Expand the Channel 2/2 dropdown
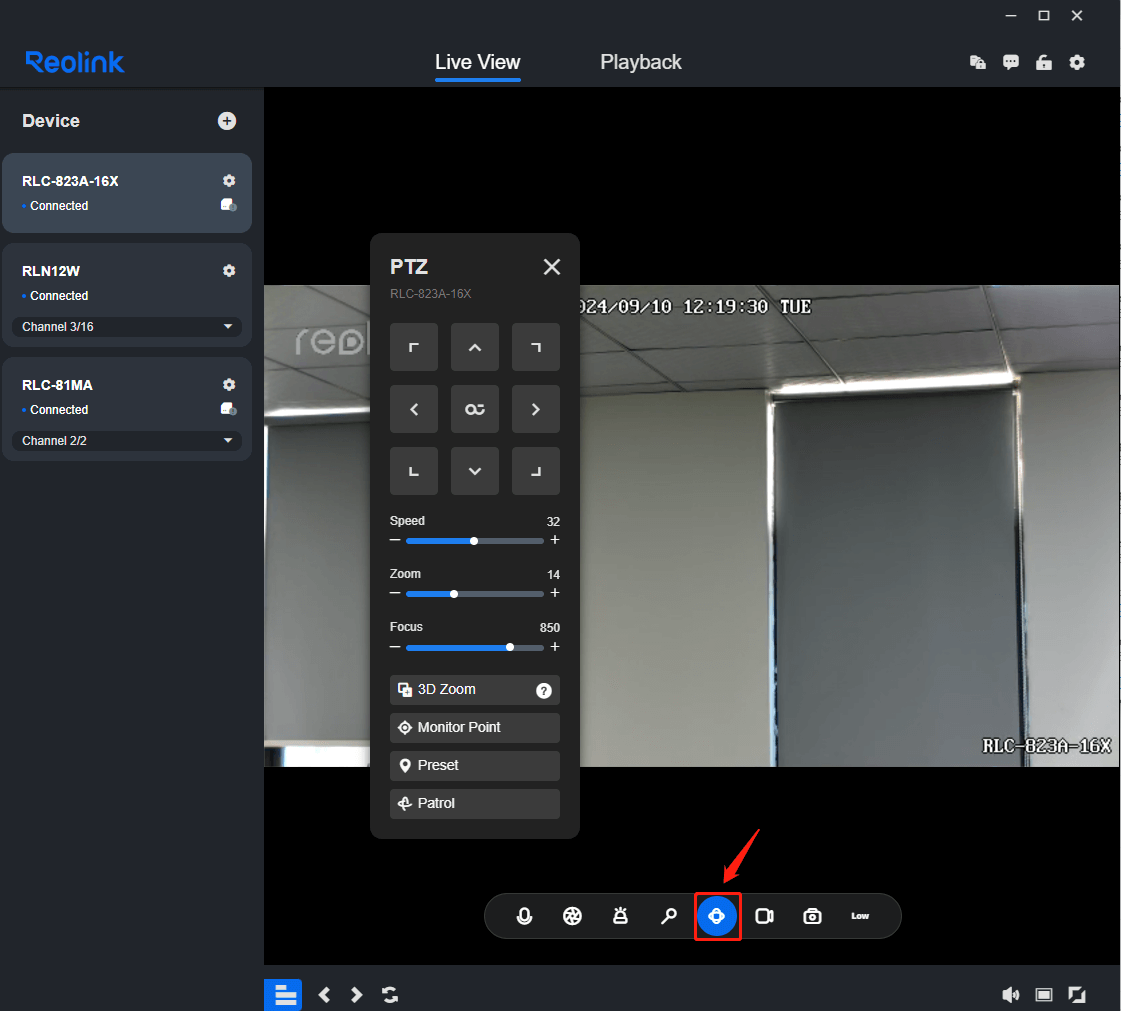Viewport: 1121px width, 1011px height. [x=127, y=440]
